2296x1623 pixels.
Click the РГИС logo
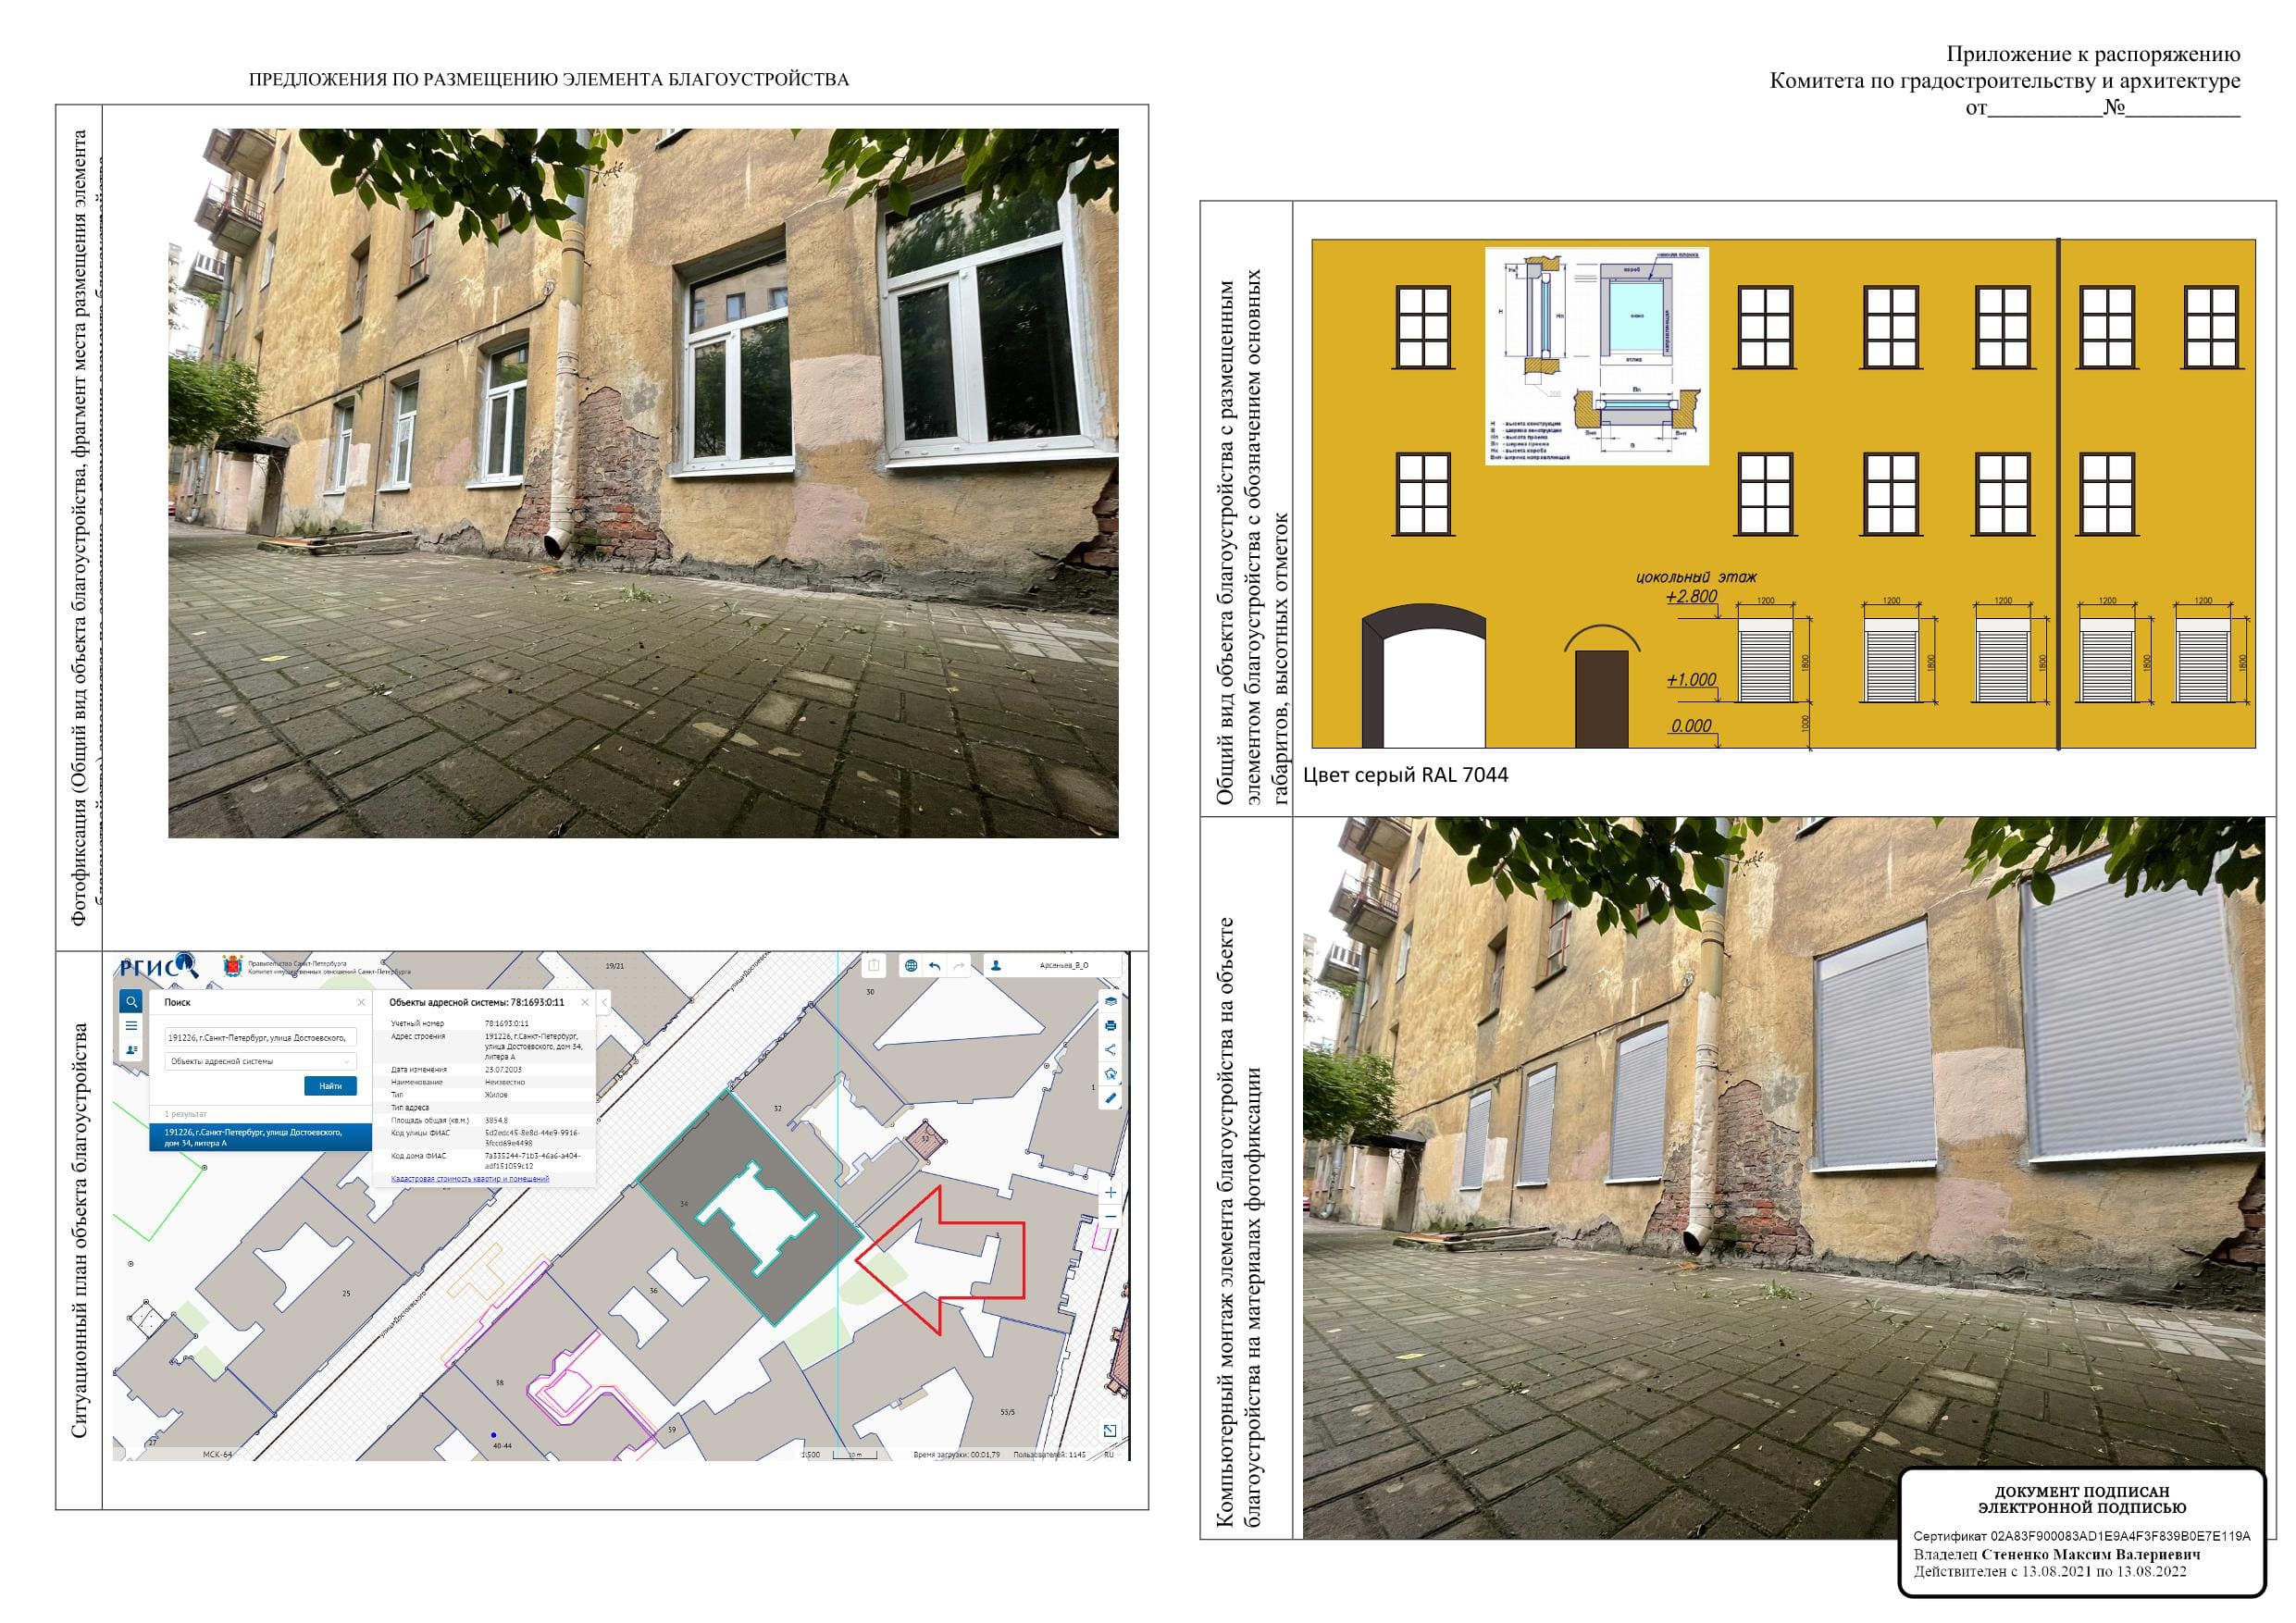point(159,966)
